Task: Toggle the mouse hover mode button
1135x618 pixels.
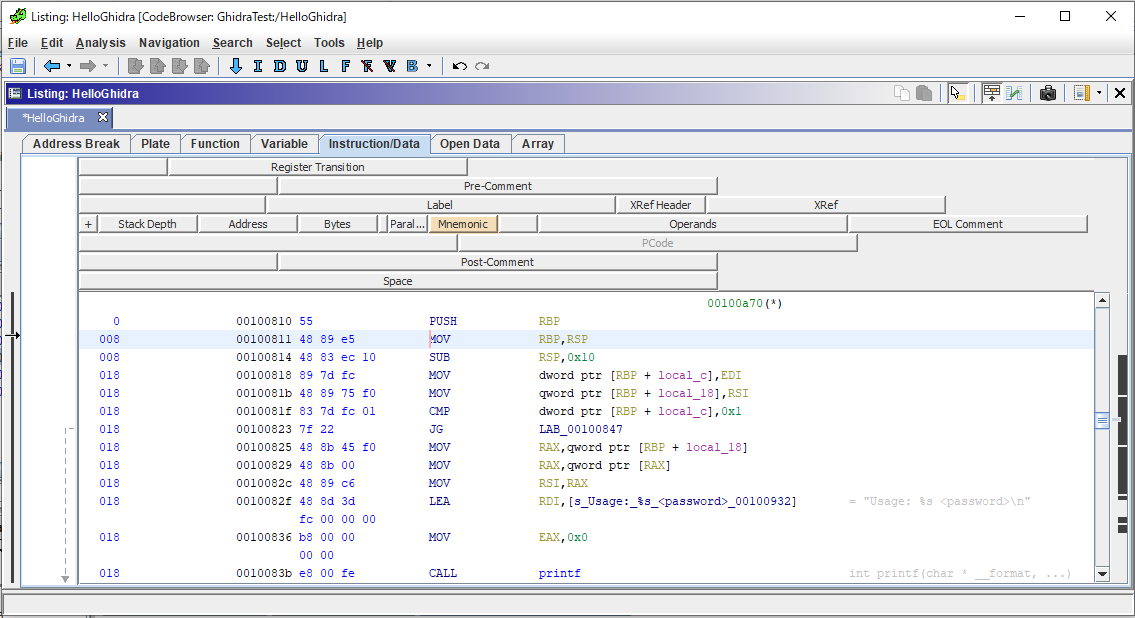Action: click(957, 93)
